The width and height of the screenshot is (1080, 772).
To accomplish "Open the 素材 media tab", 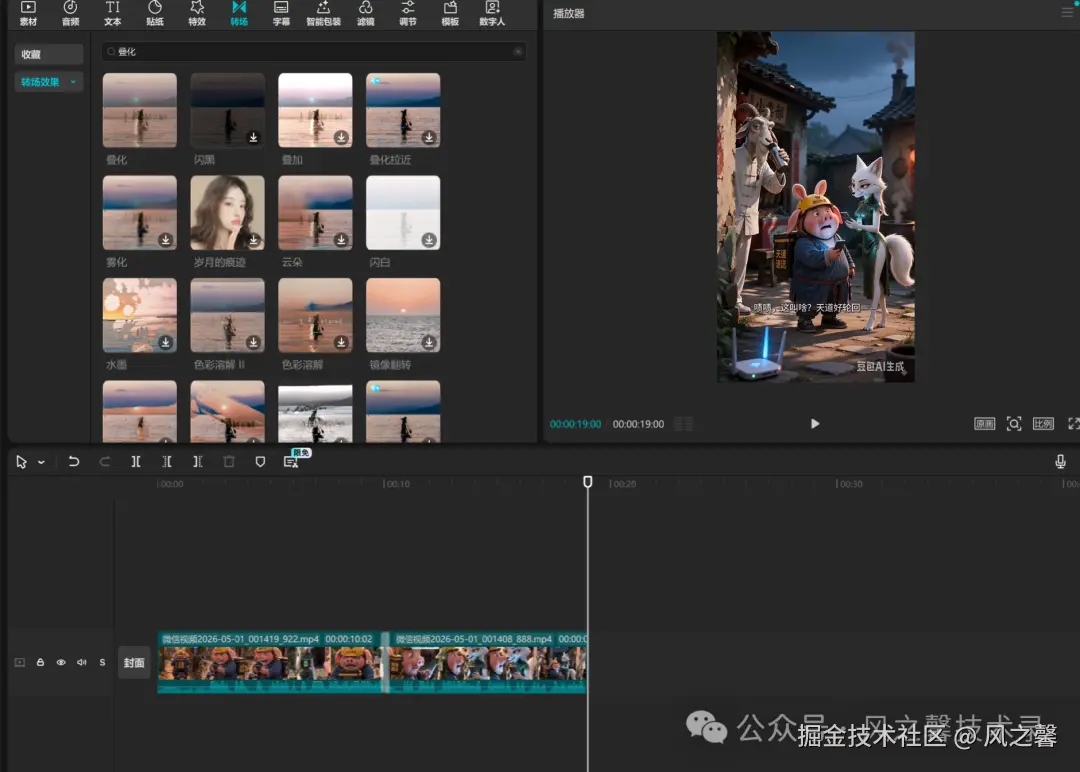I will pyautogui.click(x=28, y=13).
